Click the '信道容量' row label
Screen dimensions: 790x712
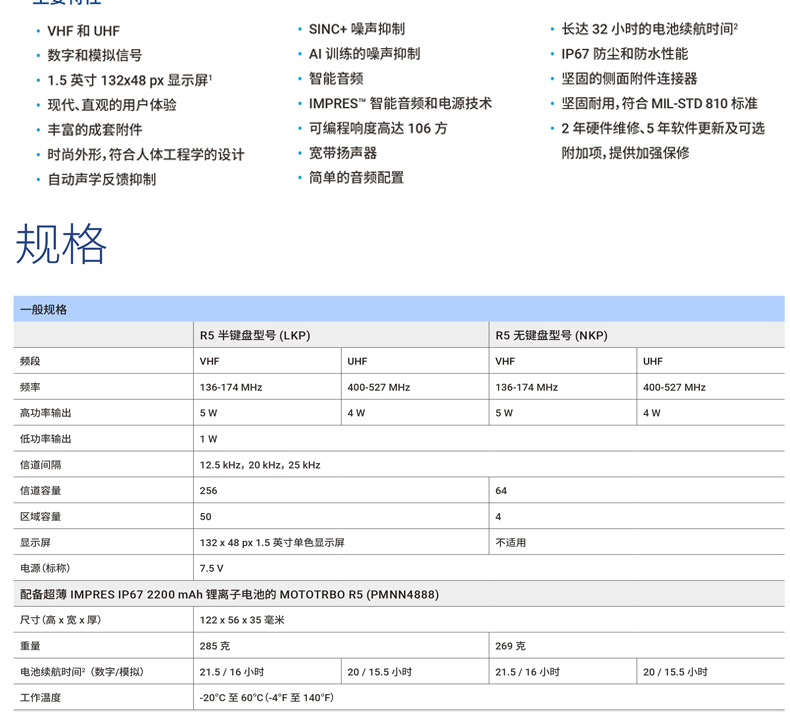coord(40,491)
